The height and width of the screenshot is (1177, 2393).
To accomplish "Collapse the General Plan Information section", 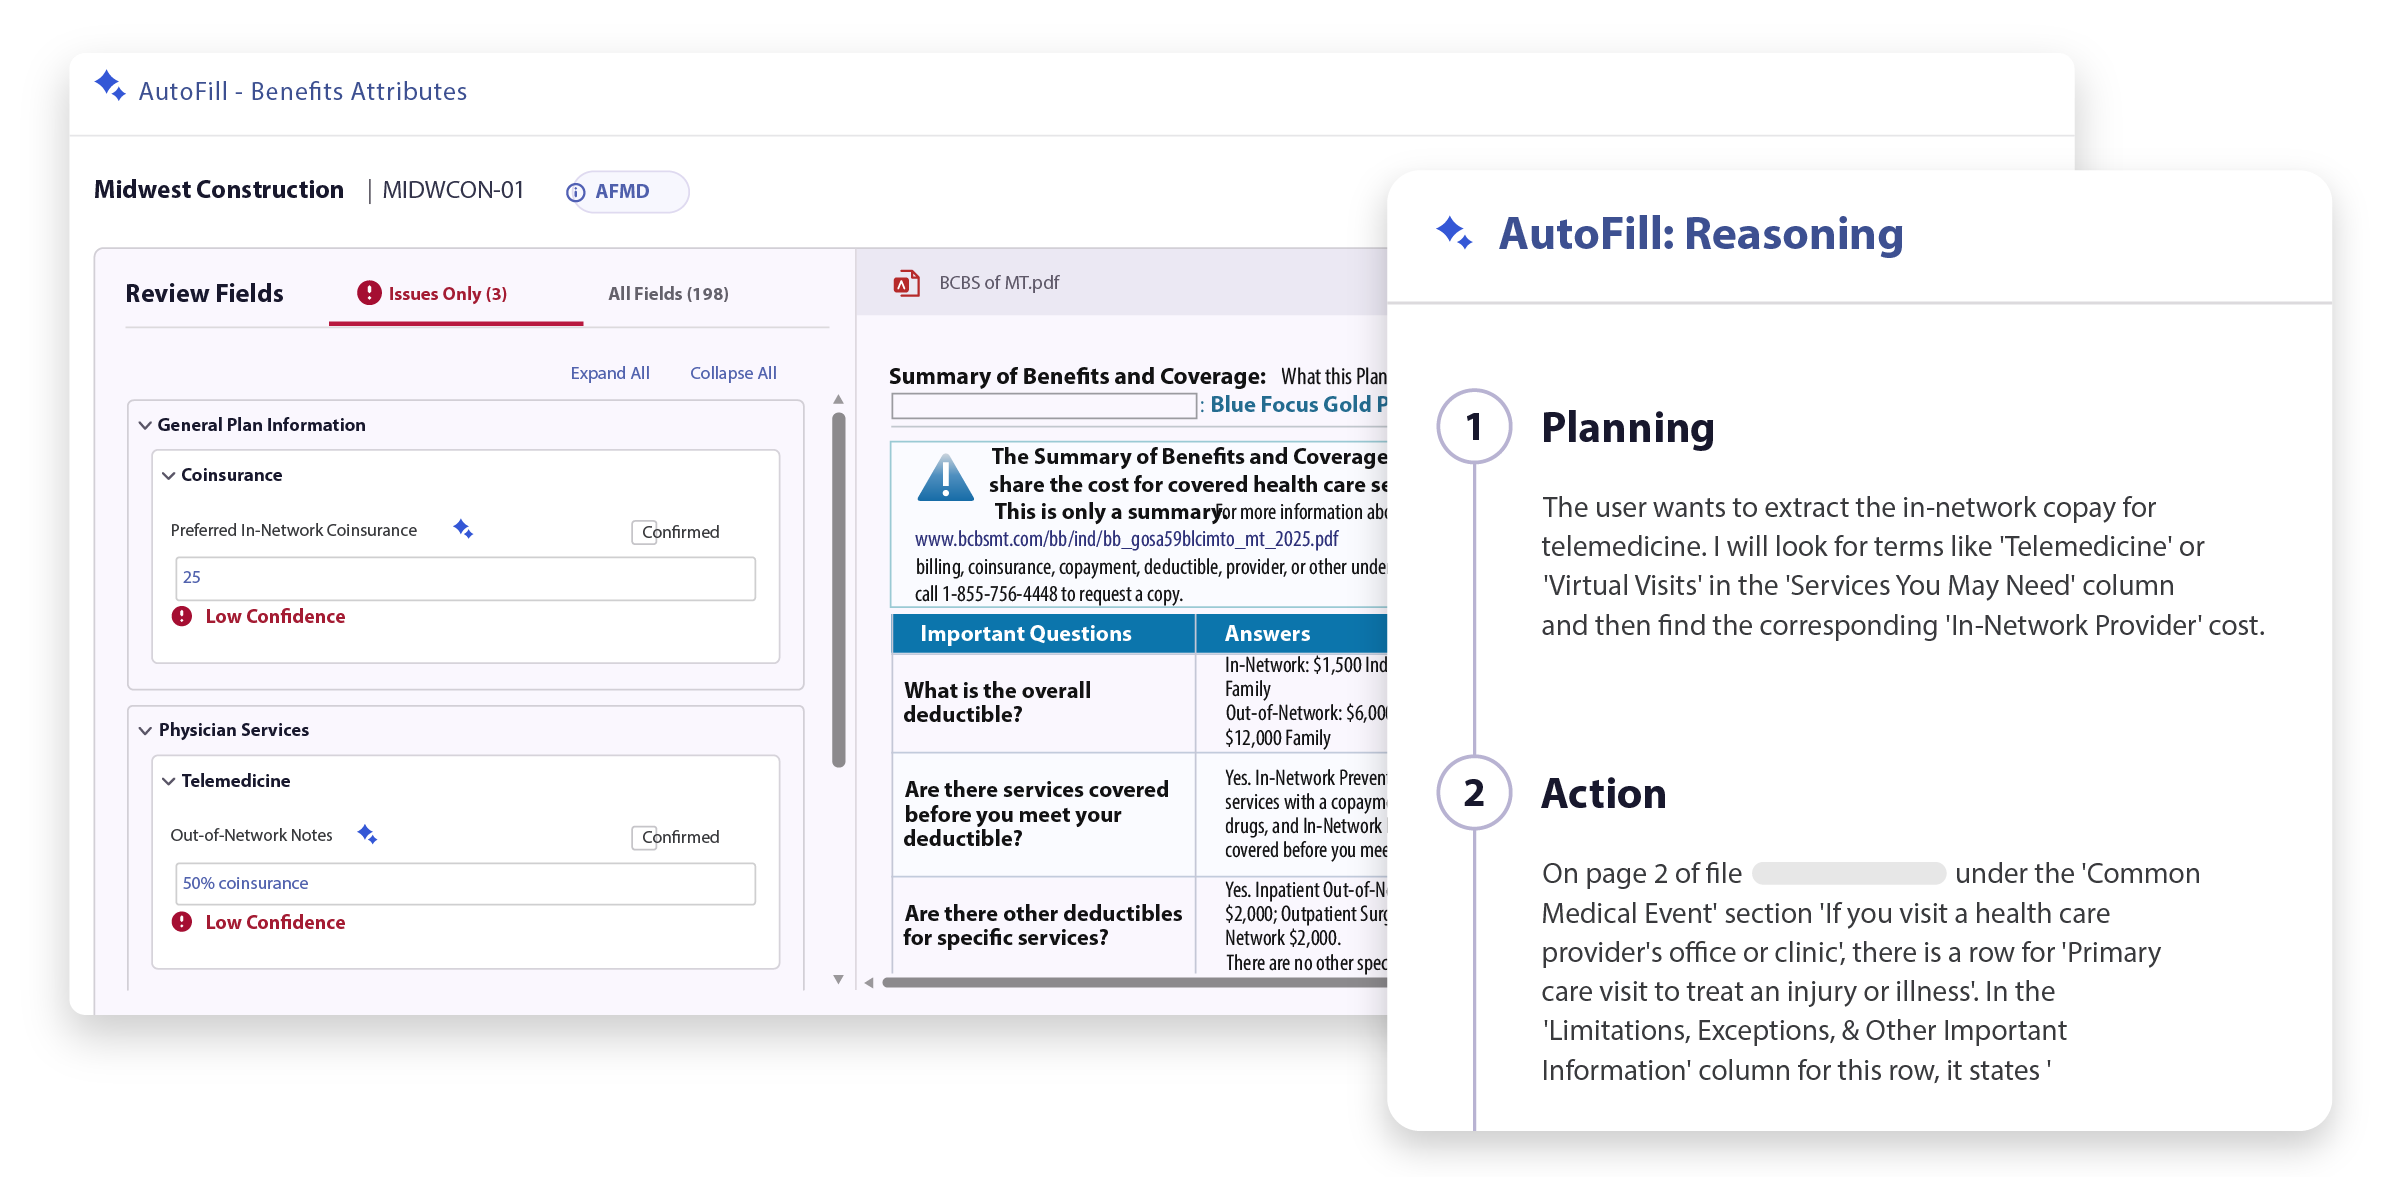I will point(145,425).
